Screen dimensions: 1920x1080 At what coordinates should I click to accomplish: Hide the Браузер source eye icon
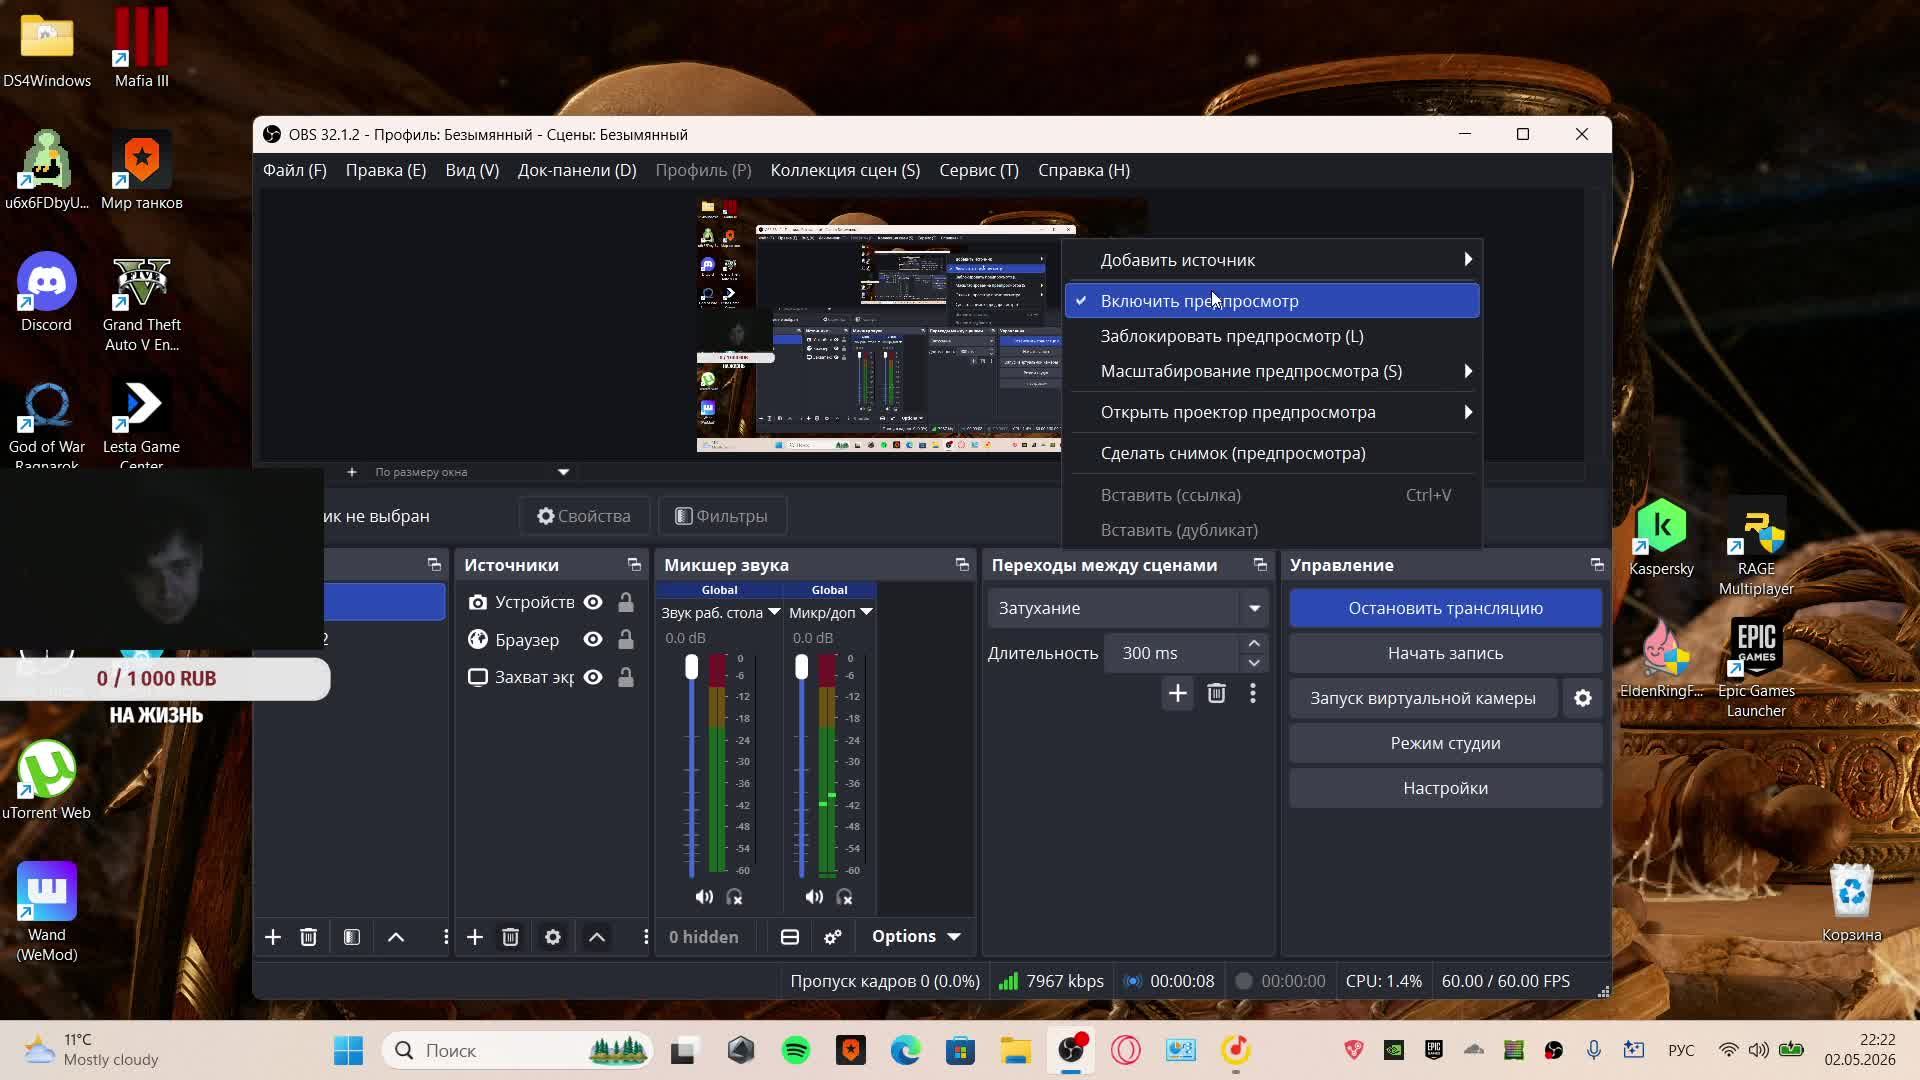[593, 640]
